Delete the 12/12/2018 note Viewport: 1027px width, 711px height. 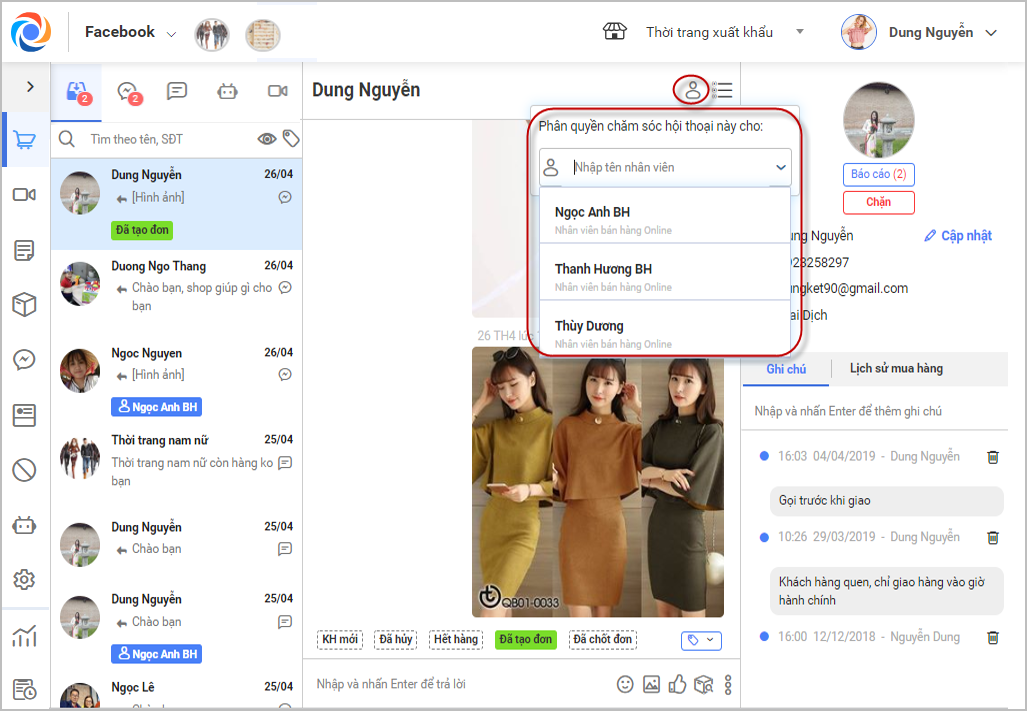tap(993, 637)
